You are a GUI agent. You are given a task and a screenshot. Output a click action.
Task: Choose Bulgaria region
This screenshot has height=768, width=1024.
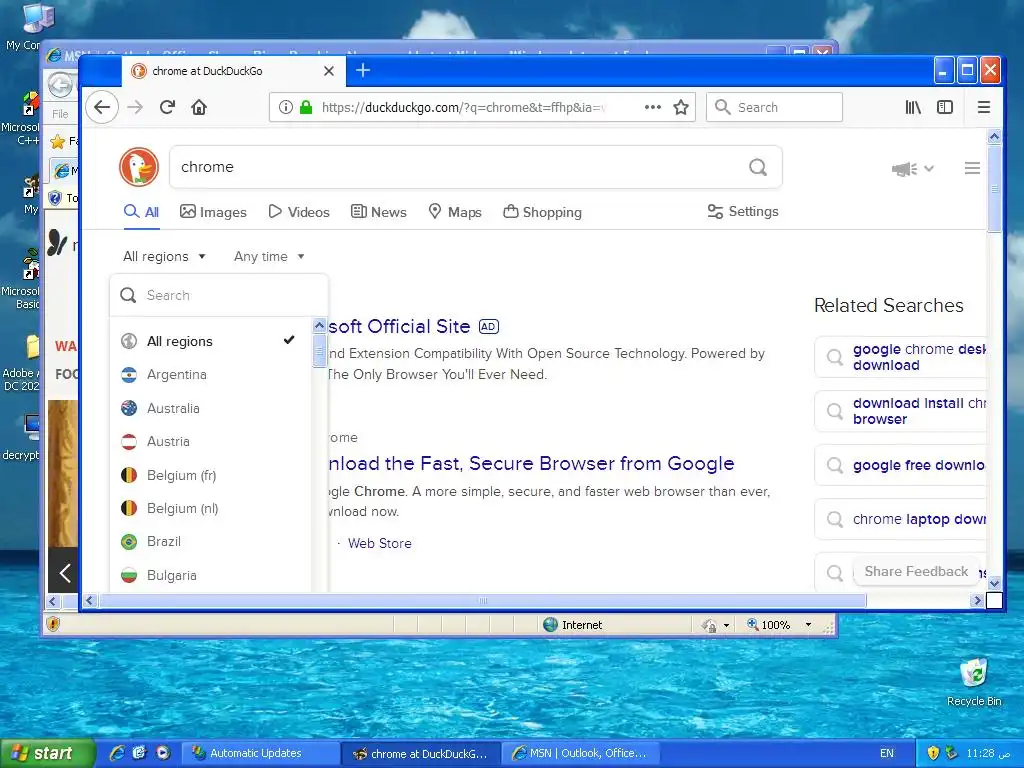click(x=210, y=575)
